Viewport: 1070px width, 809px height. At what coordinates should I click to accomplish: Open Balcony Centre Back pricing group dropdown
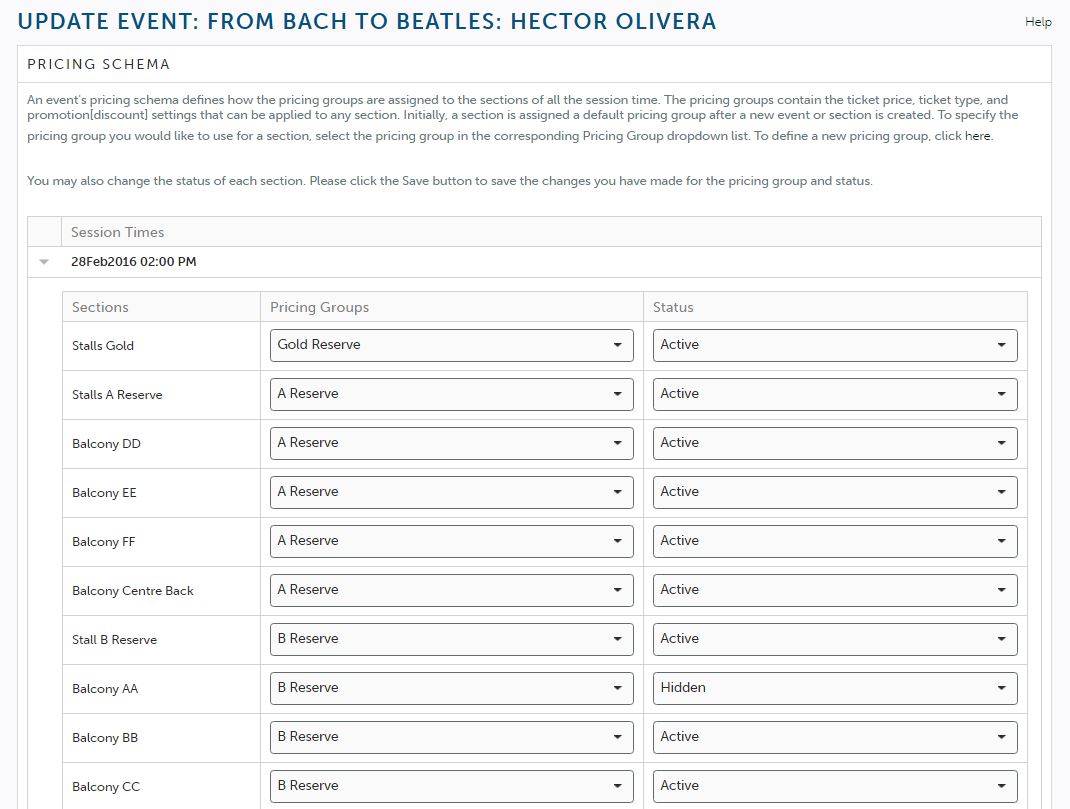click(x=452, y=591)
